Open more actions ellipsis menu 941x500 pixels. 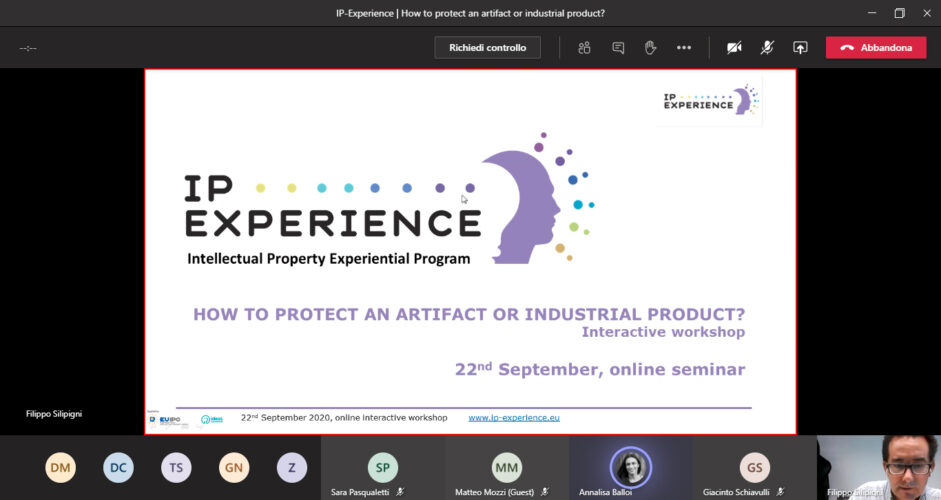pyautogui.click(x=684, y=47)
